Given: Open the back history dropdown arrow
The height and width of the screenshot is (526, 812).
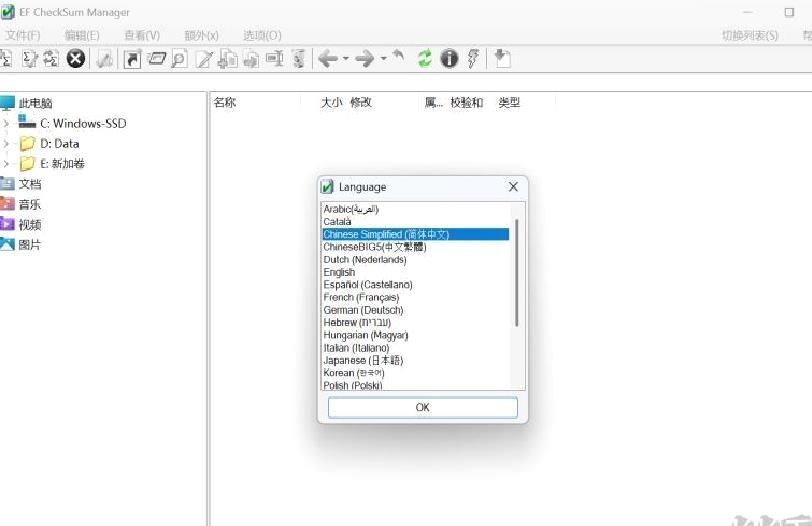Looking at the screenshot, I should point(345,59).
